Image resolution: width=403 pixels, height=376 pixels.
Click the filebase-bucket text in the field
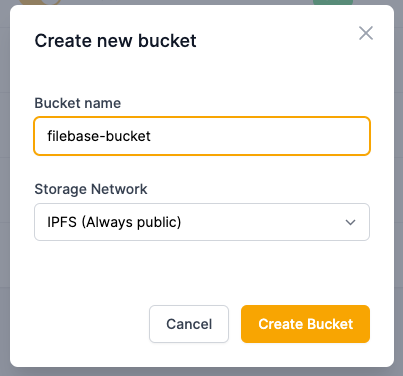pos(99,136)
